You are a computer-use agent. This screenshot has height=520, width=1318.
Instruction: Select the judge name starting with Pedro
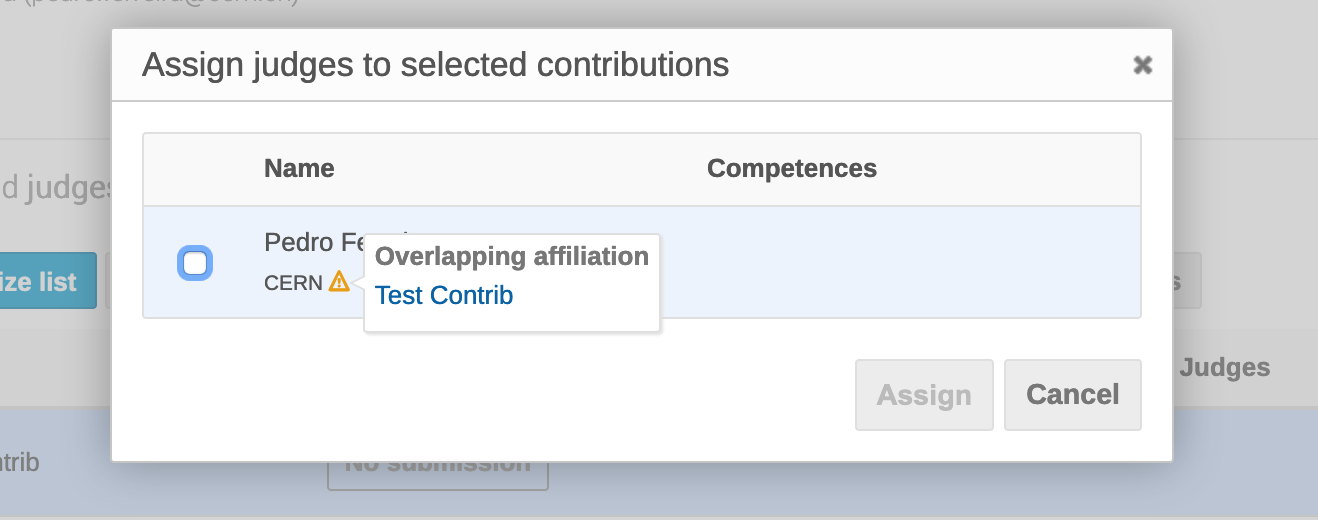tap(314, 242)
